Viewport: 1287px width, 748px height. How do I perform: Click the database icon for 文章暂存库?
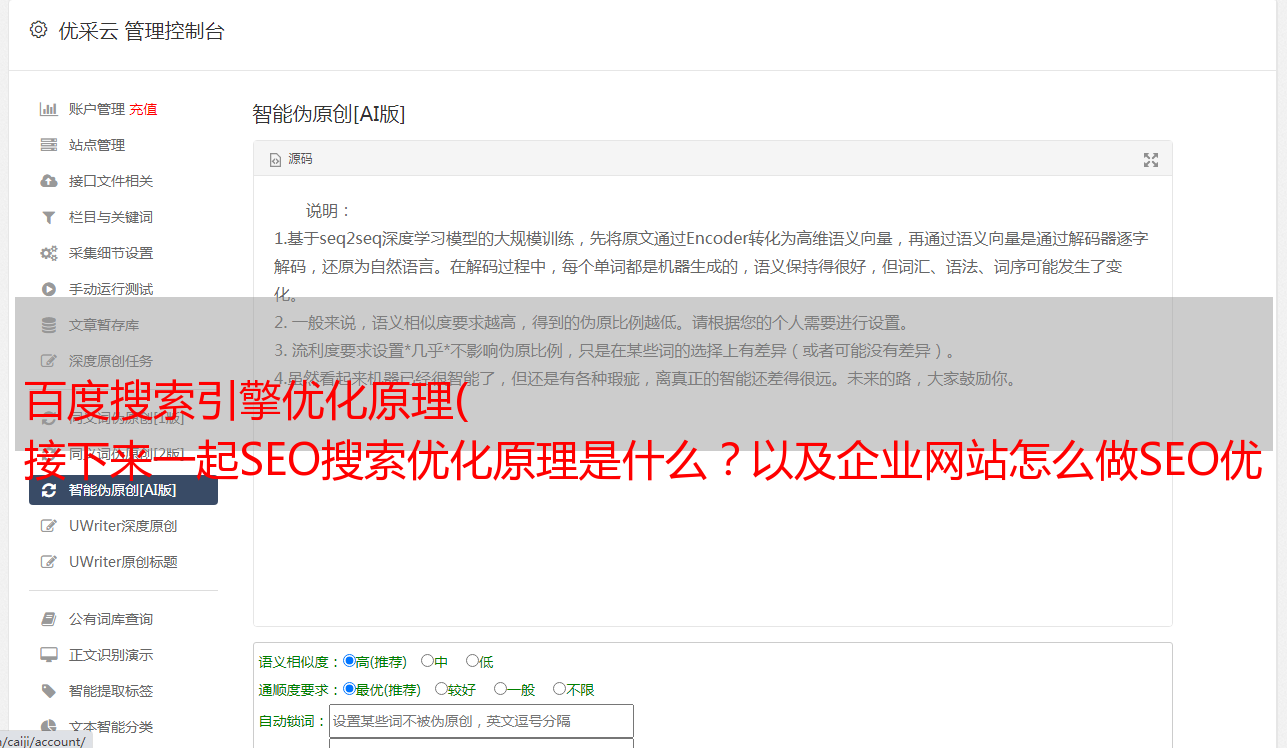click(48, 325)
